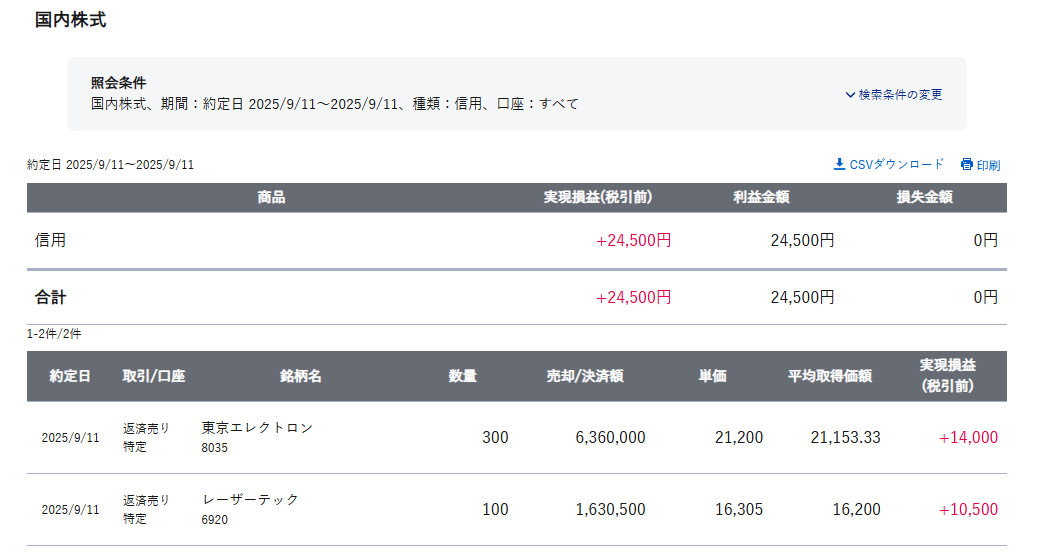Click the 平均取得価額 column header

830,376
